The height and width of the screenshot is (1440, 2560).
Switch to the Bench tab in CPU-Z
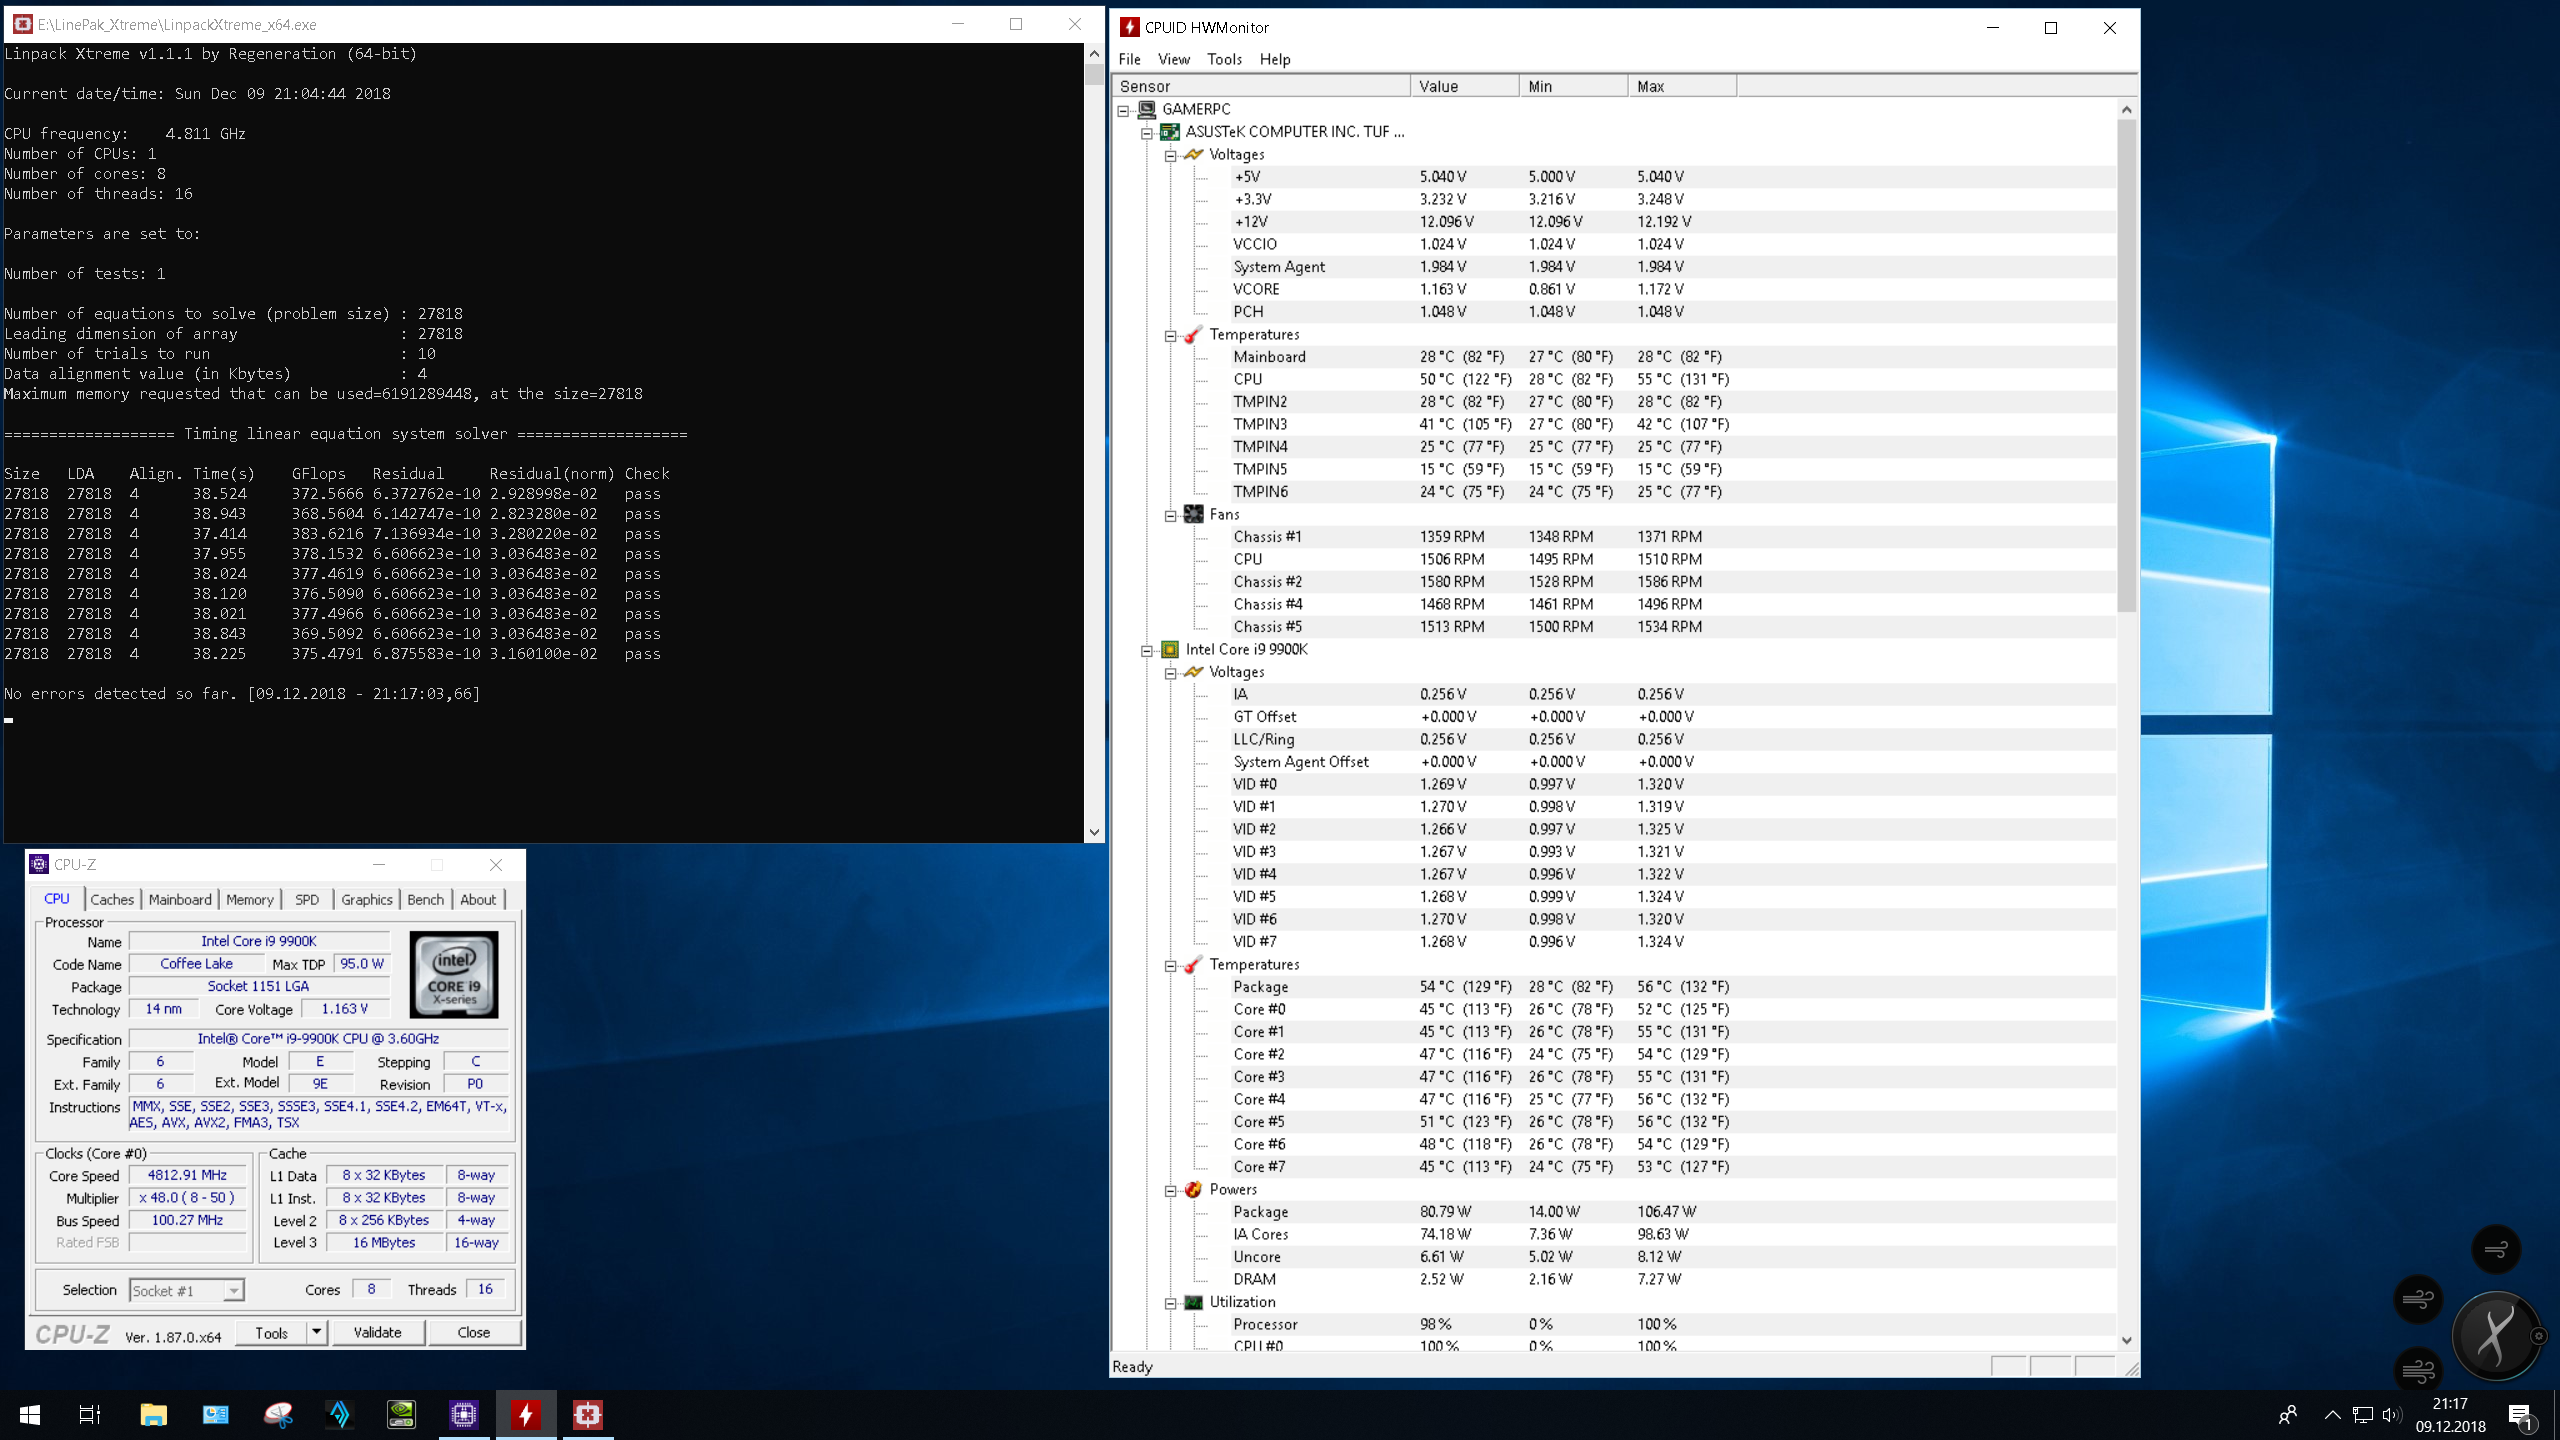point(425,899)
